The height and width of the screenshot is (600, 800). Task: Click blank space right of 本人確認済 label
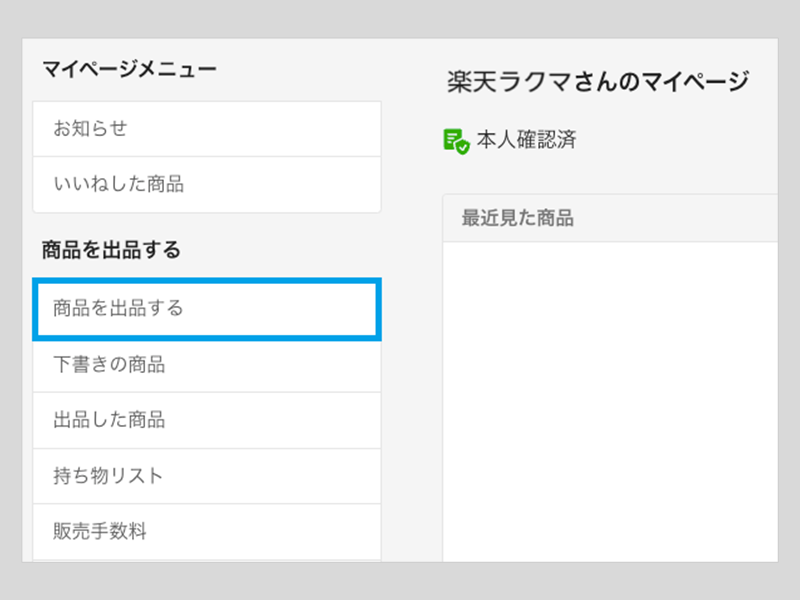tap(680, 140)
